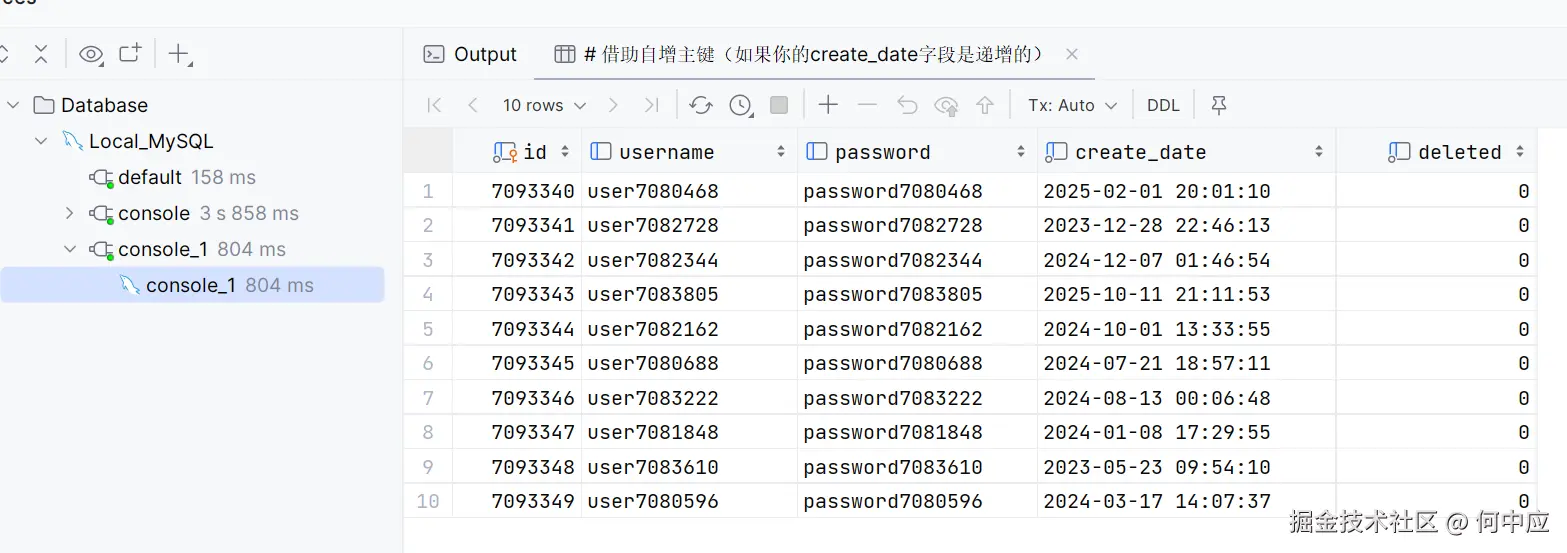Go to first page of results
This screenshot has width=1567, height=553.
(434, 105)
